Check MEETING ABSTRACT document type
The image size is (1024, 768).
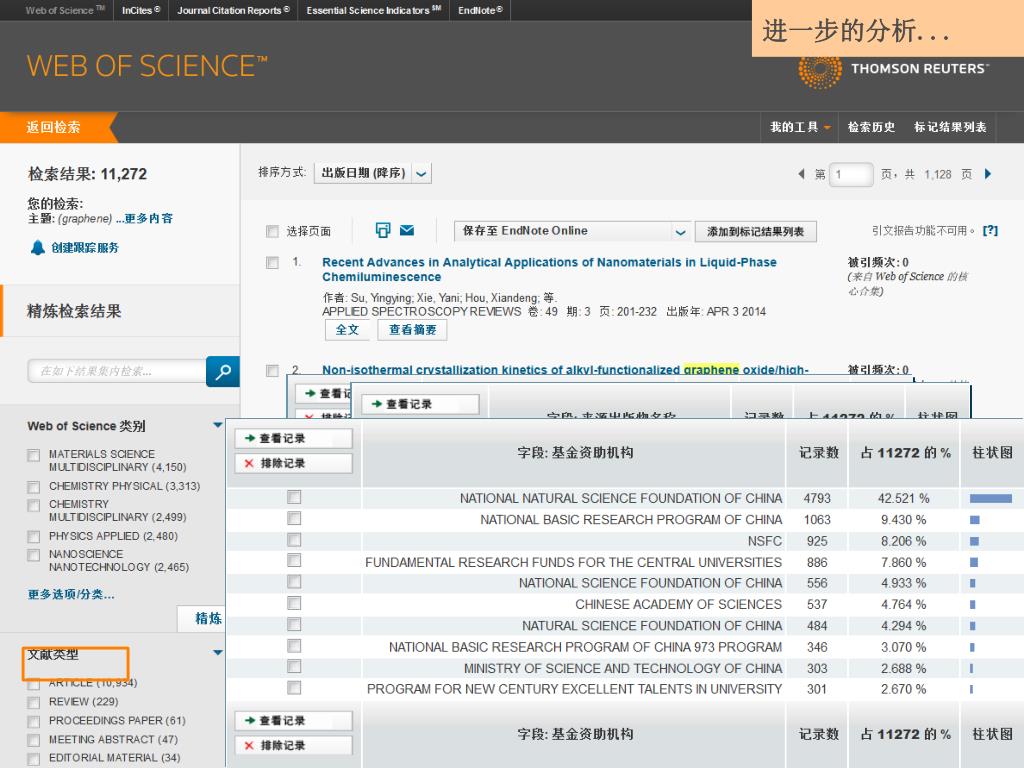coord(33,741)
